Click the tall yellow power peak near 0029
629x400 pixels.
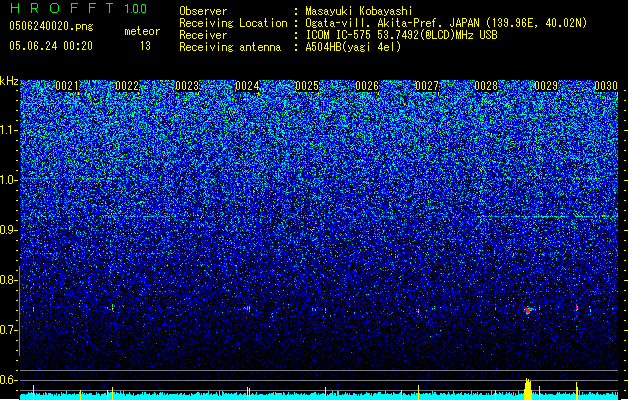click(x=528, y=389)
